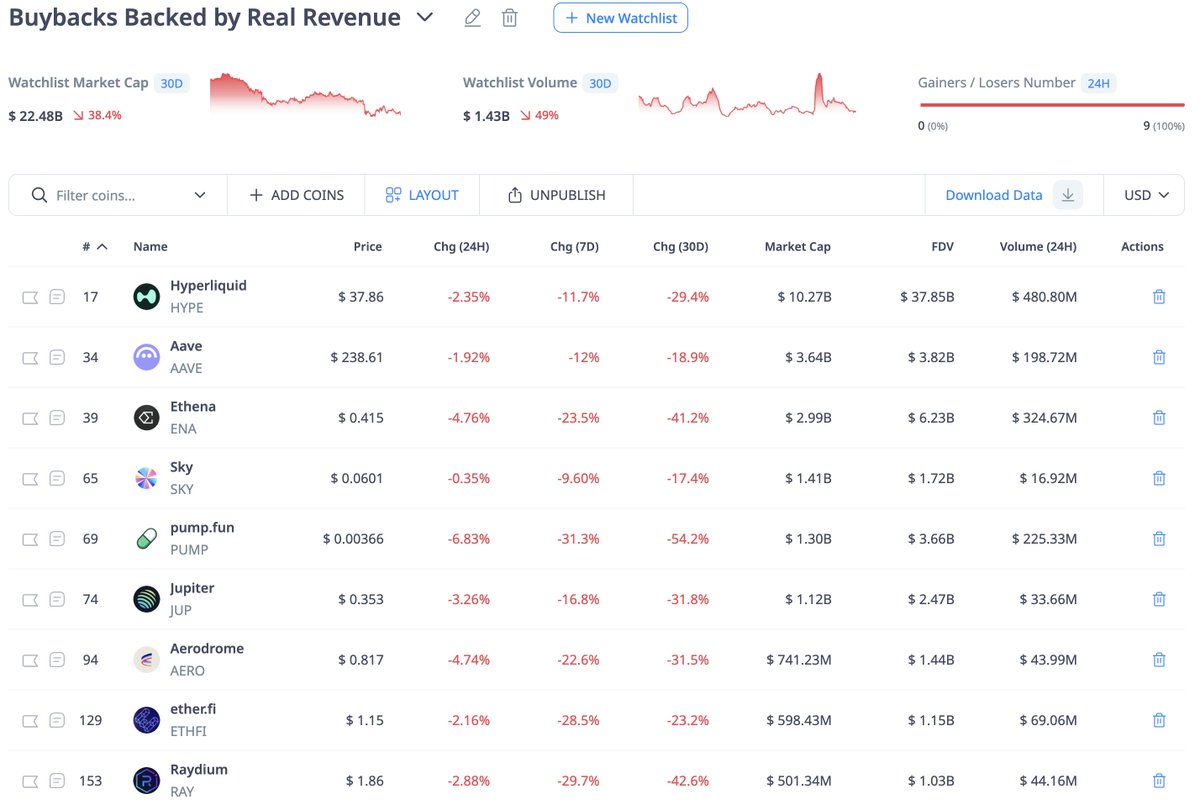Open the note icon for Sky row
This screenshot has width=1200, height=810.
pos(57,478)
